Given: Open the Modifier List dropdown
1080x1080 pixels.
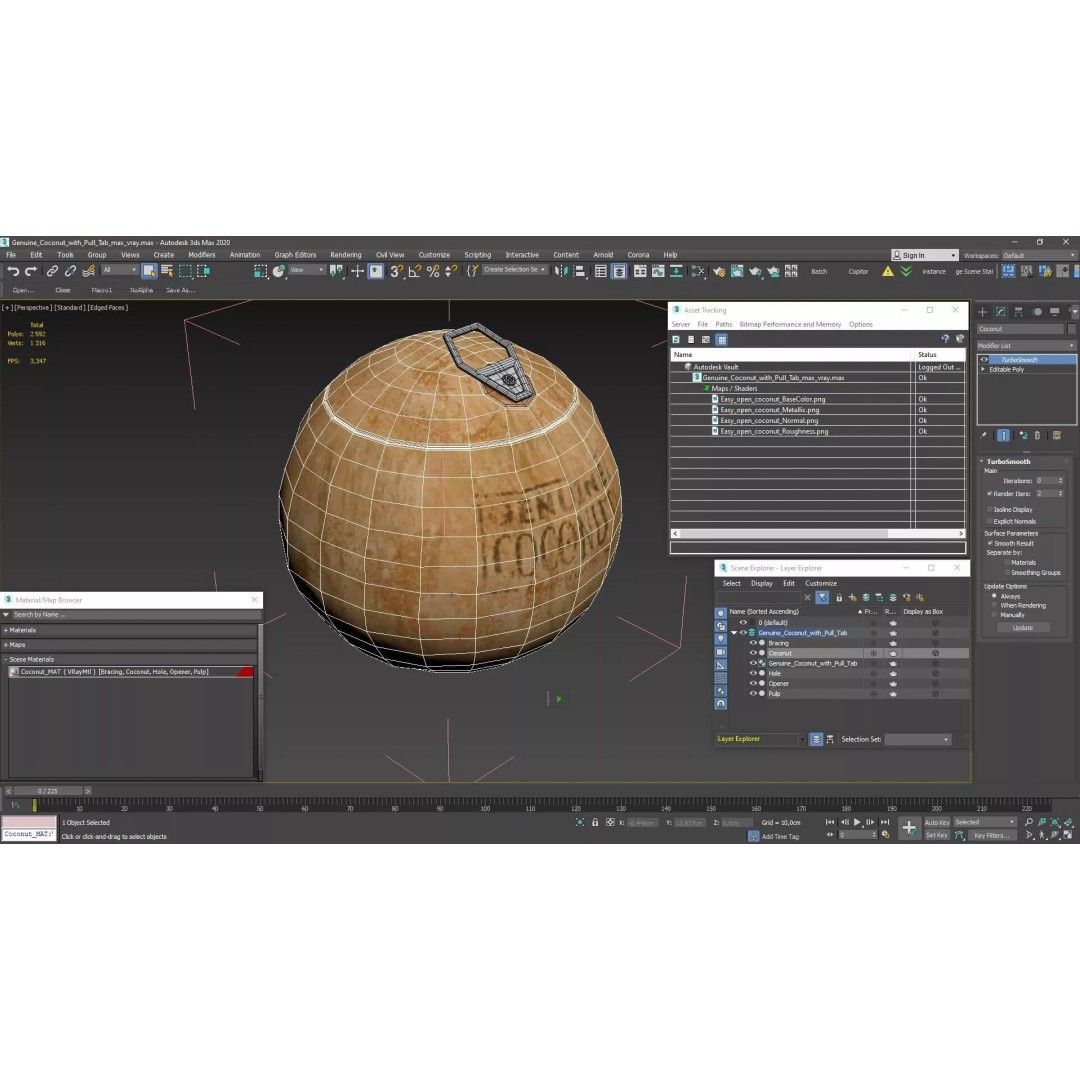Looking at the screenshot, I should tap(1026, 345).
